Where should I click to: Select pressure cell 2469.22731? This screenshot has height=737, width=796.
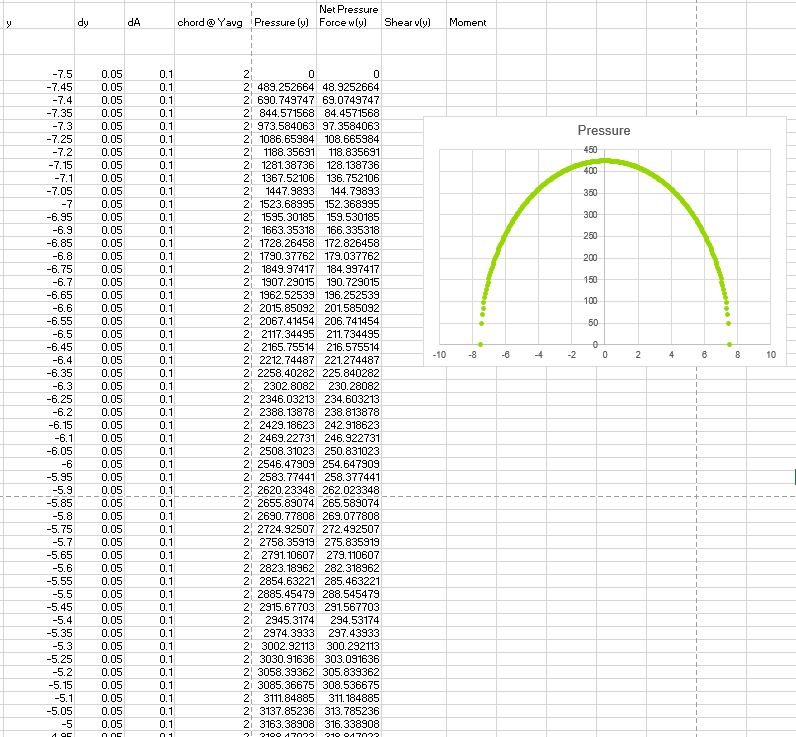[x=284, y=438]
